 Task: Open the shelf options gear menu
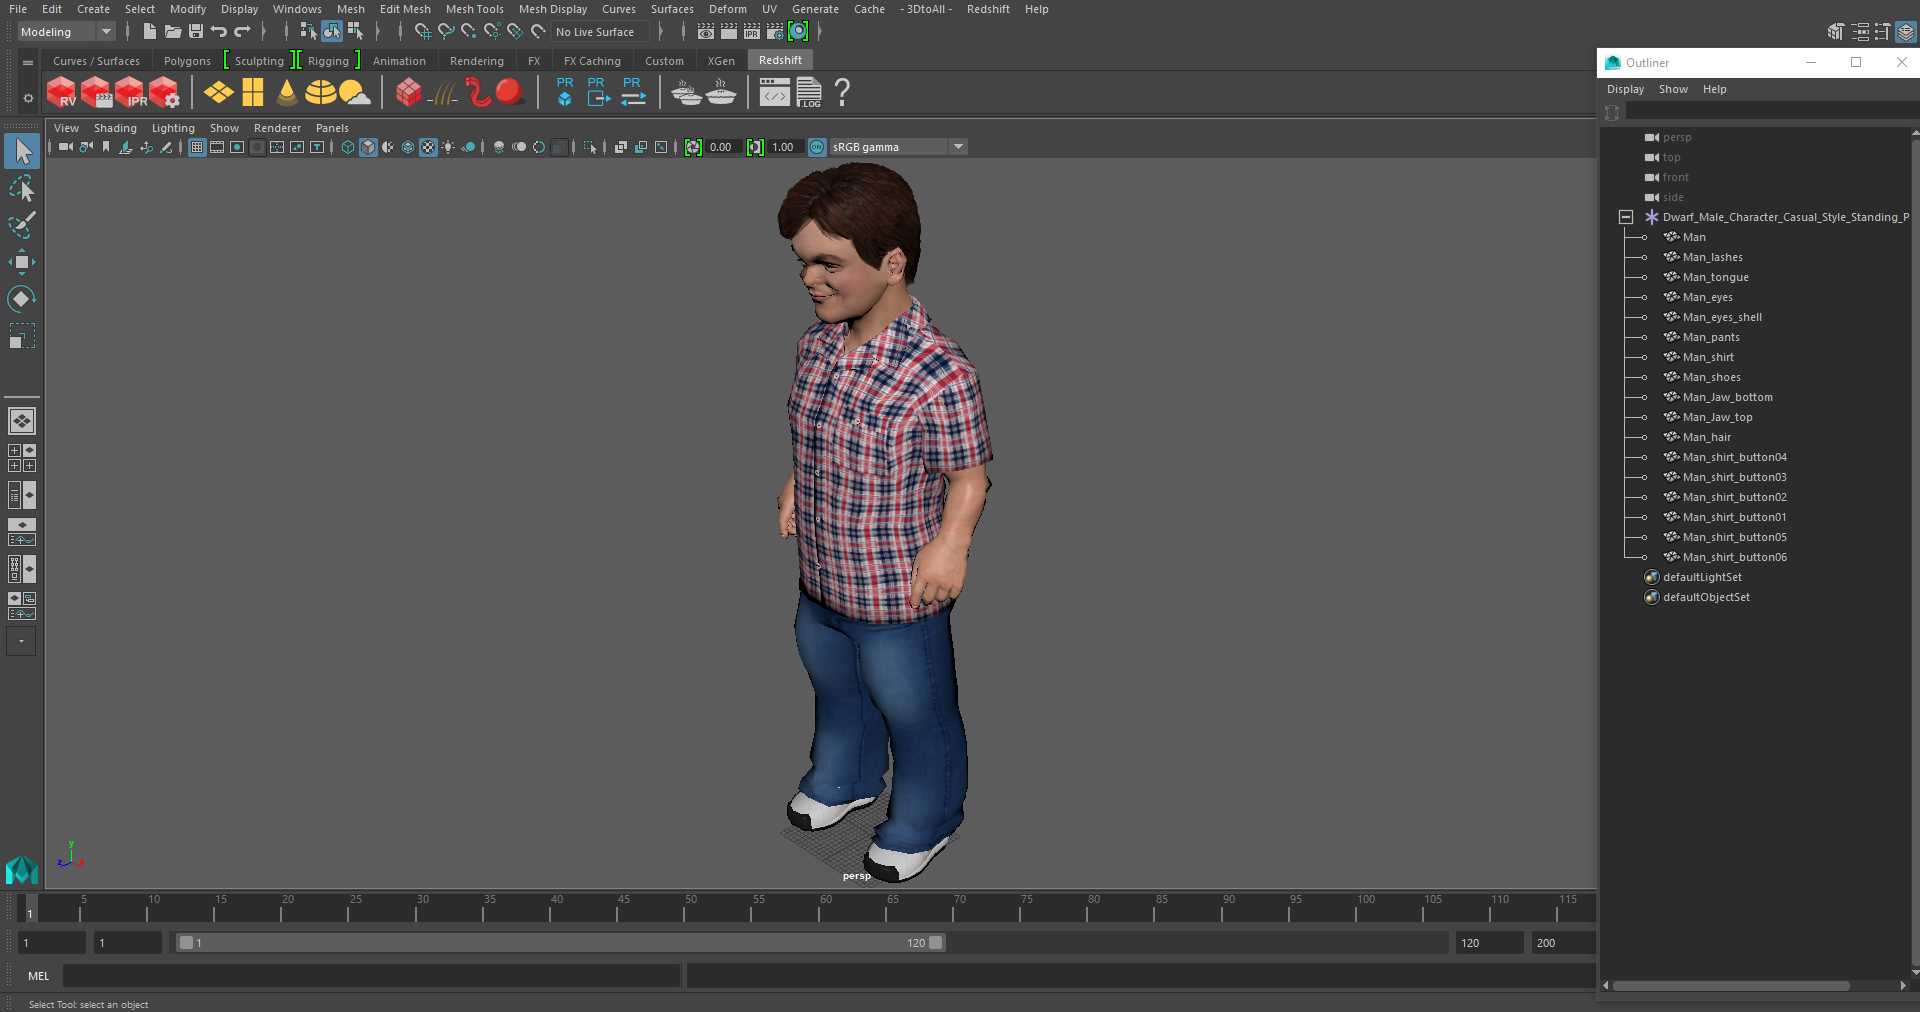pyautogui.click(x=28, y=98)
